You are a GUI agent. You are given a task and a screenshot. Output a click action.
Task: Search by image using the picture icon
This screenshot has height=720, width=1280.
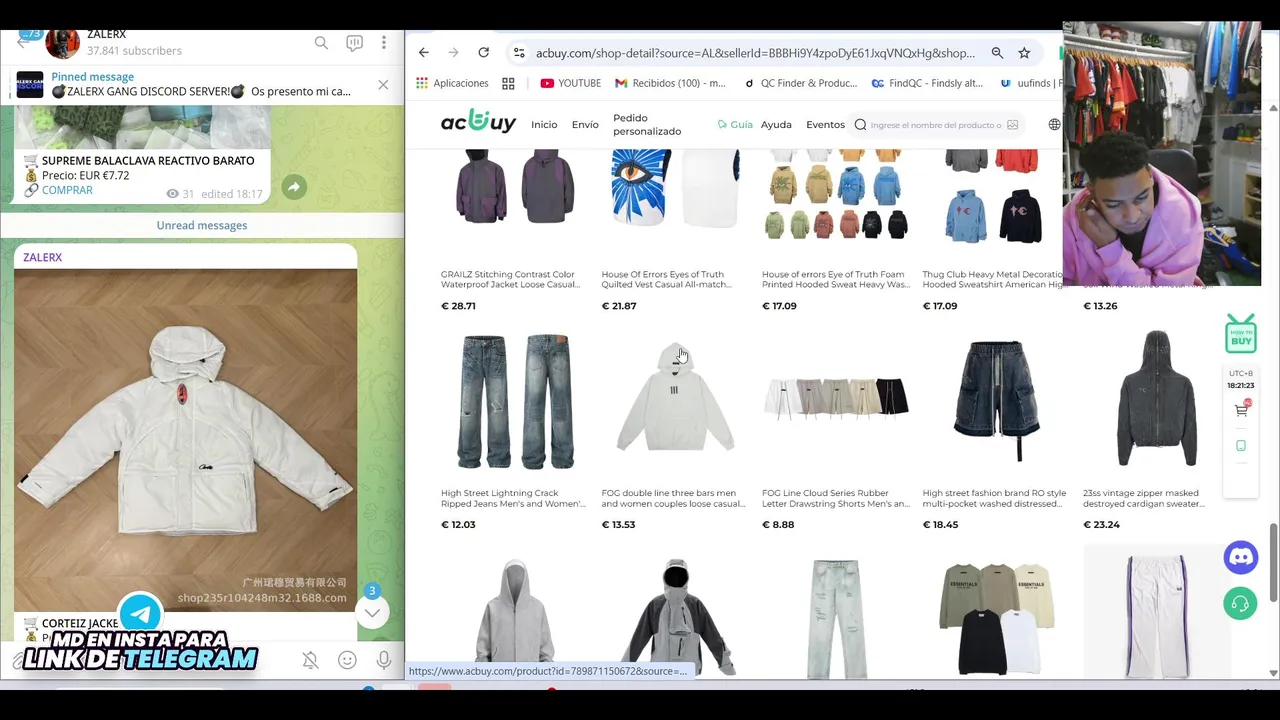tap(1013, 125)
